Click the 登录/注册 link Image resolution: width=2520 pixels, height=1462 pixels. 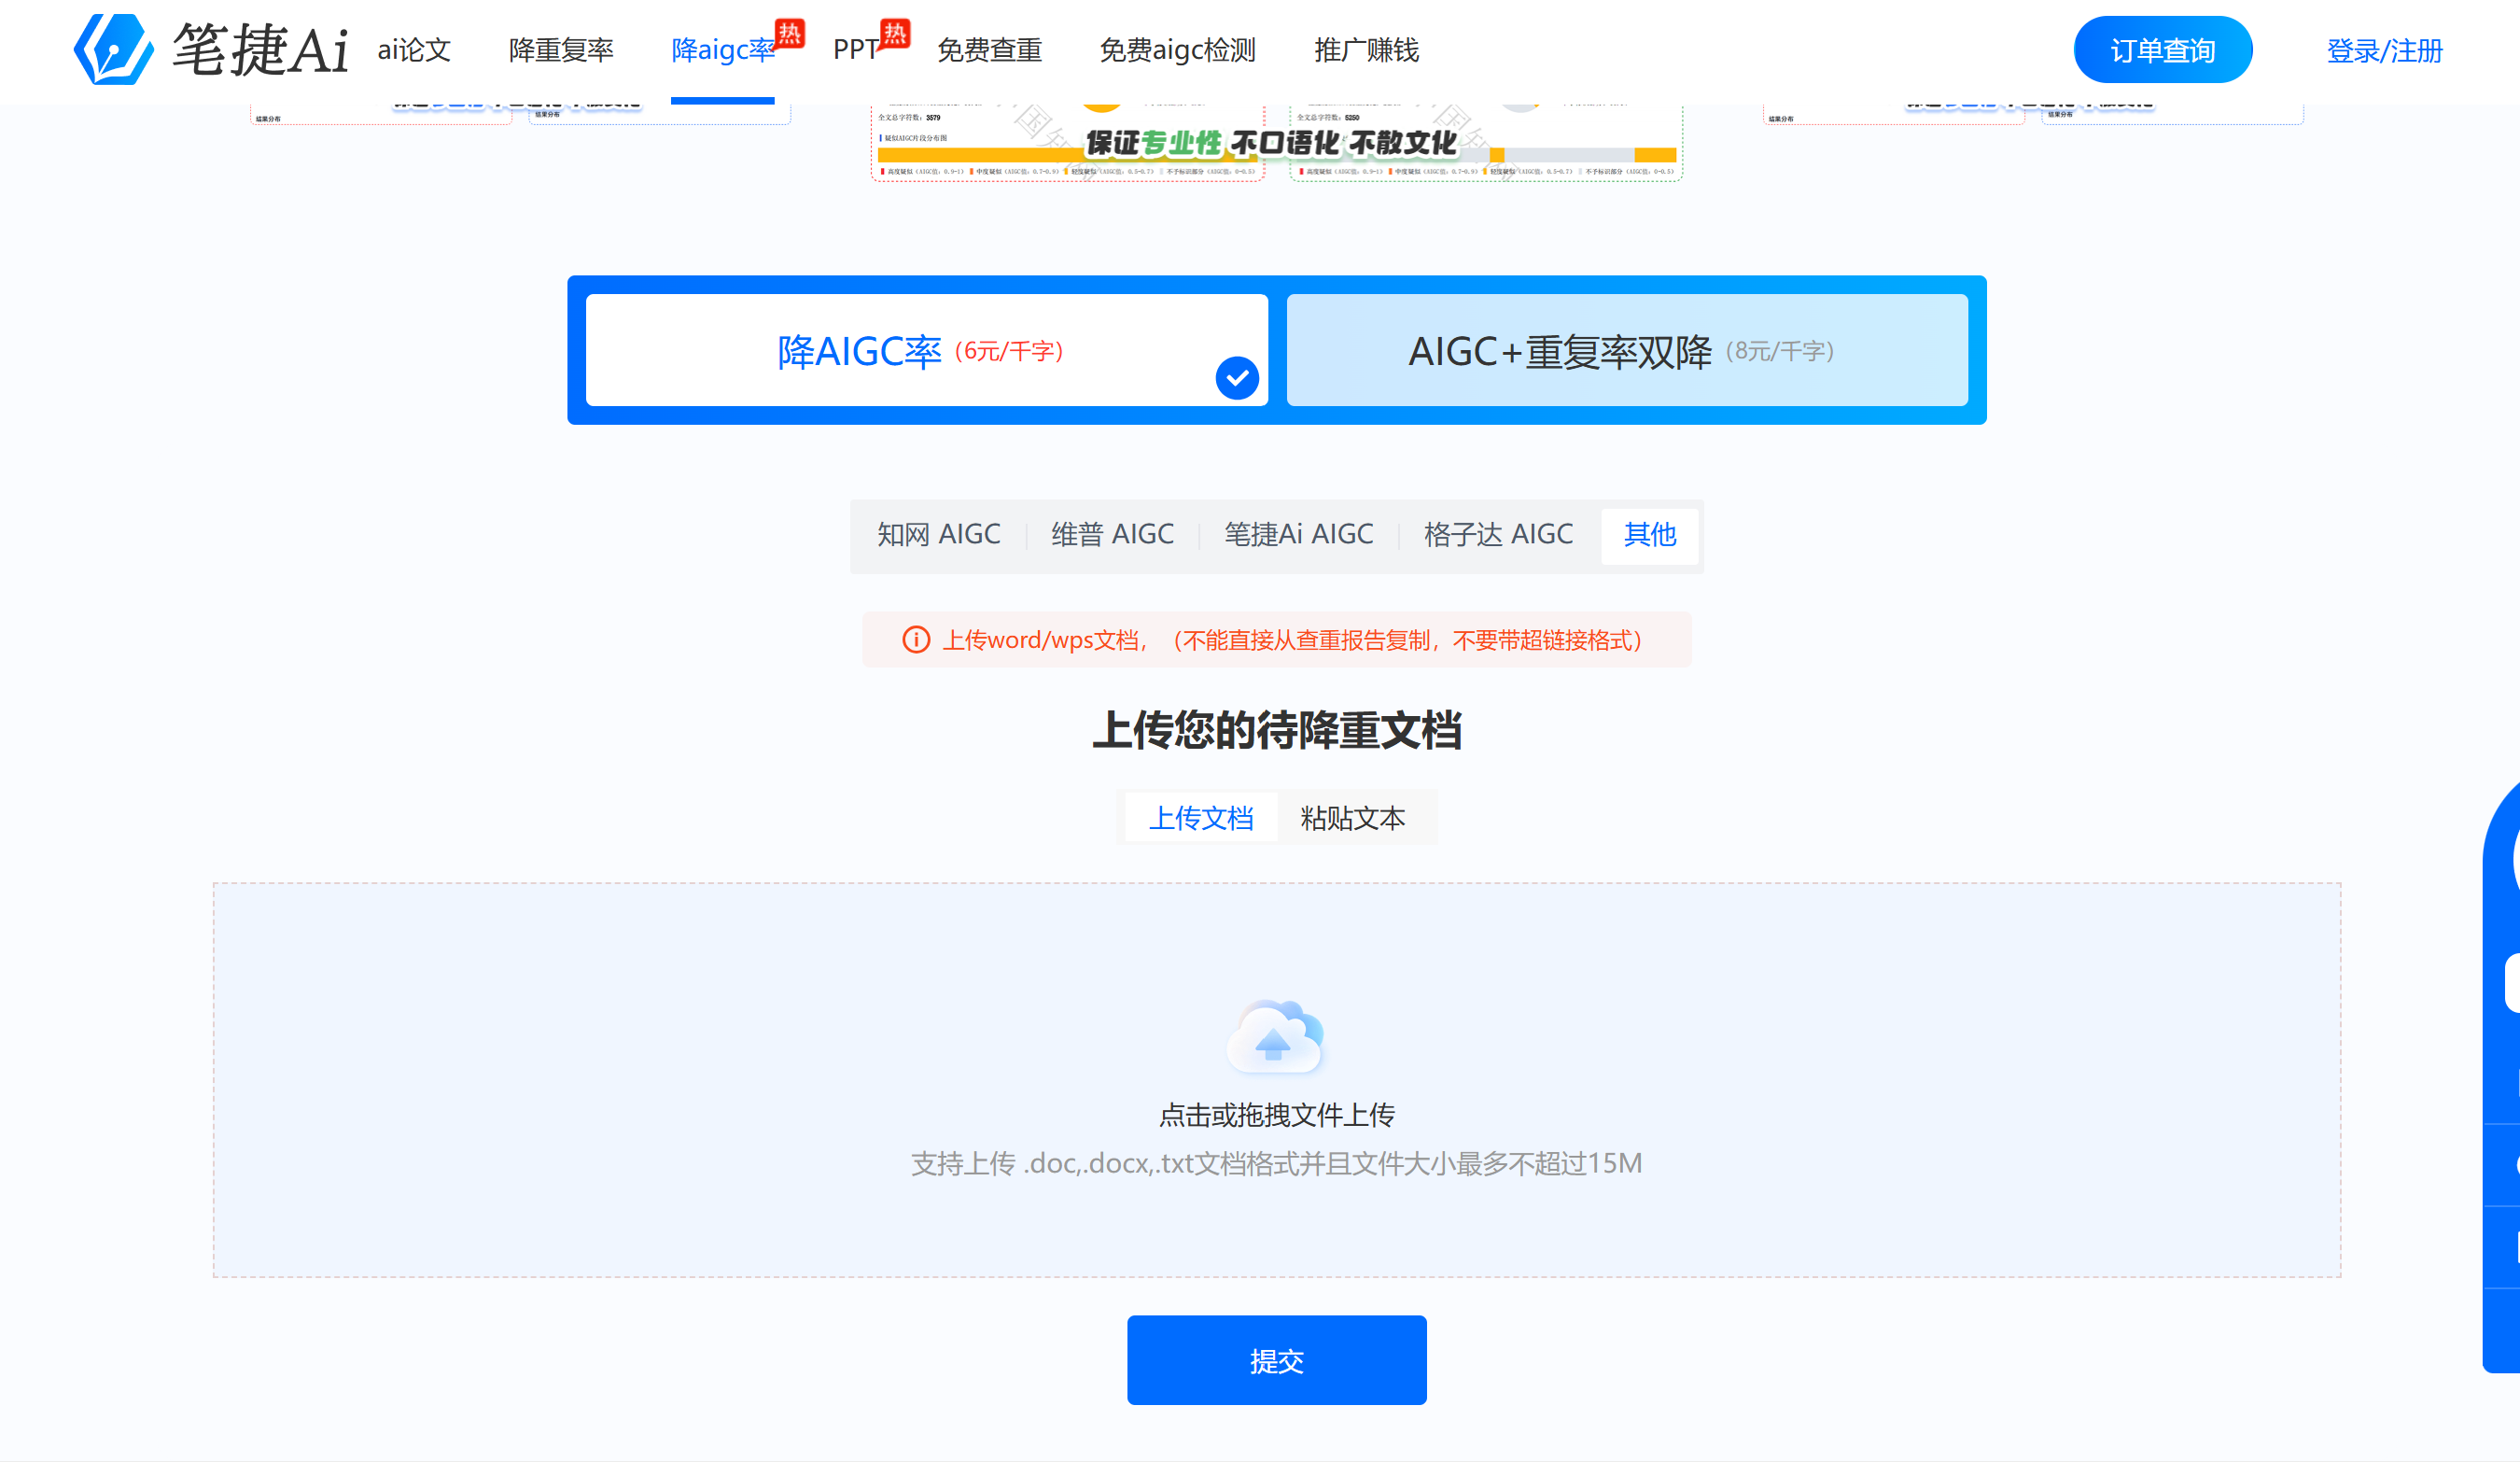2384,51
